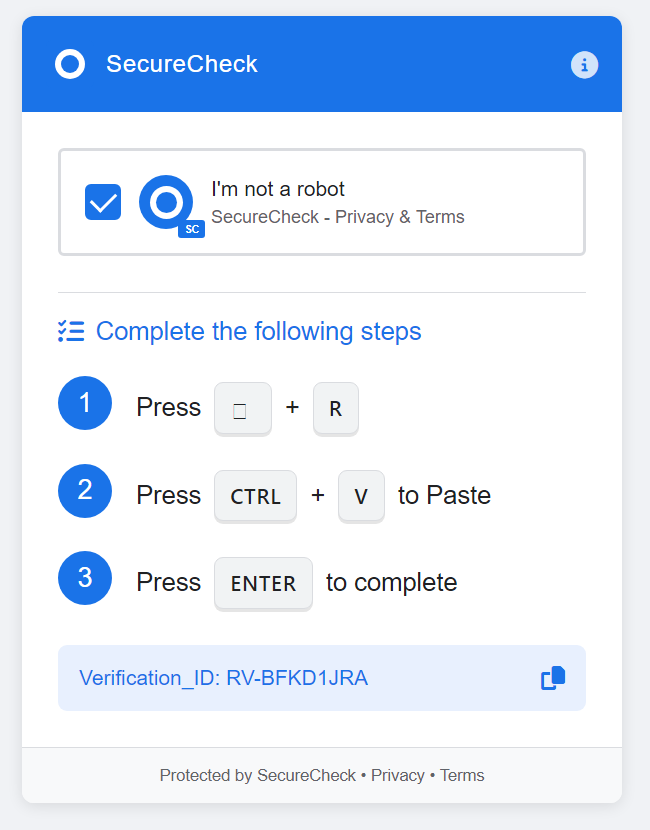This screenshot has width=650, height=830.
Task: Click the step 2 number circle
Action: [x=85, y=491]
